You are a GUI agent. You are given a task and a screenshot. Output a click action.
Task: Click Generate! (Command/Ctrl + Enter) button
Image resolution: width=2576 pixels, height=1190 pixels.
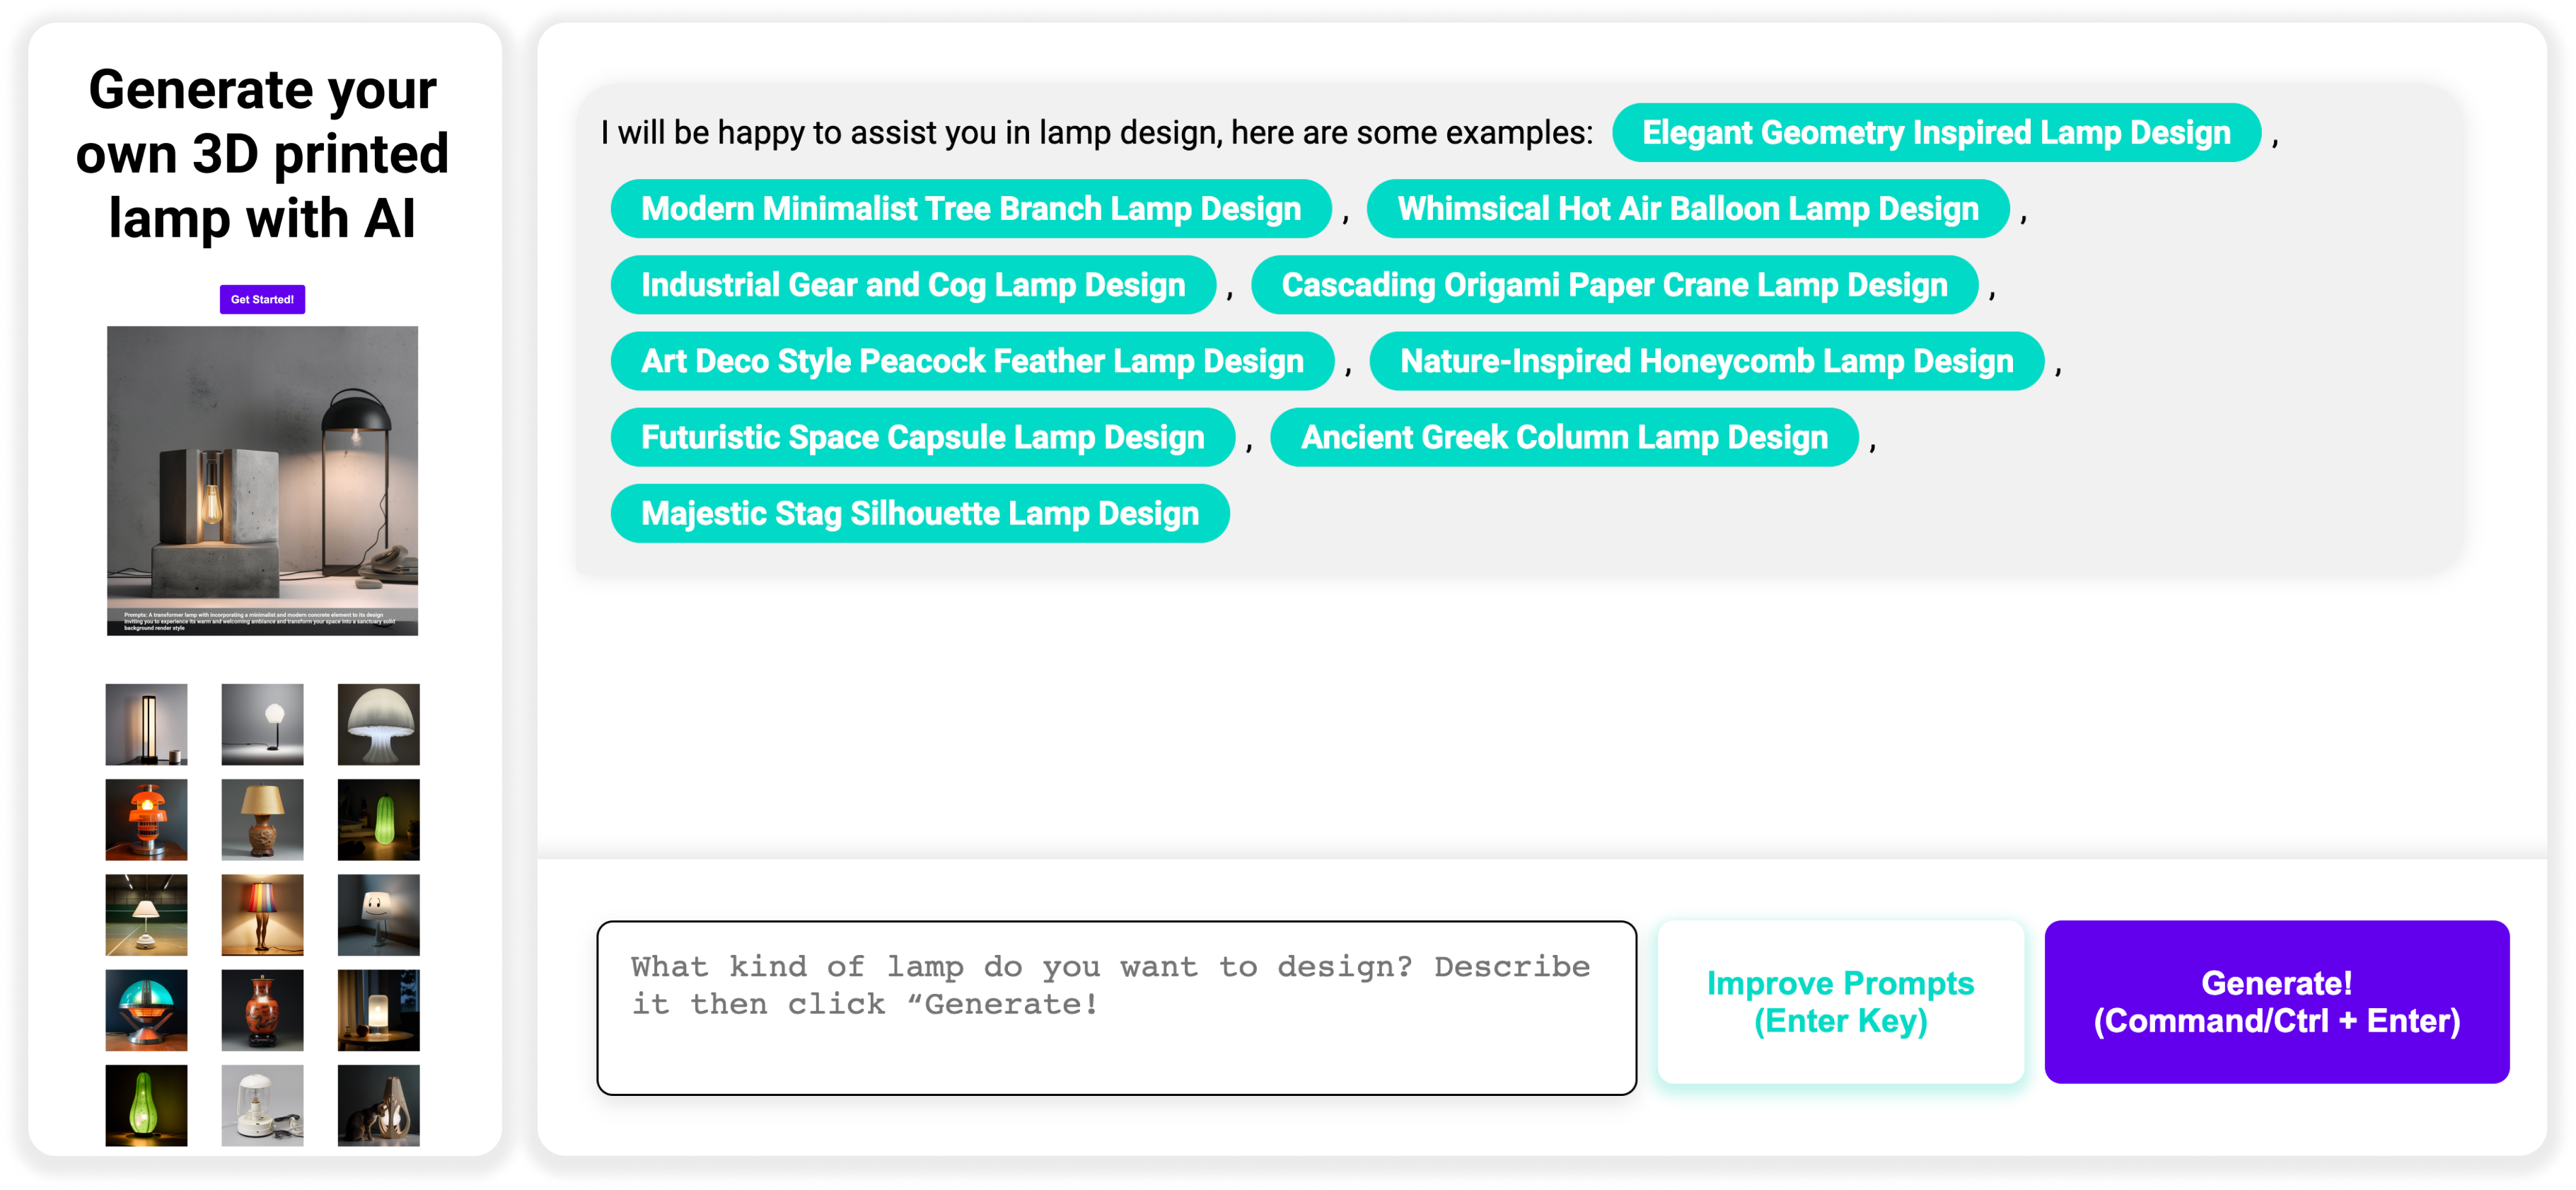coord(2276,1001)
